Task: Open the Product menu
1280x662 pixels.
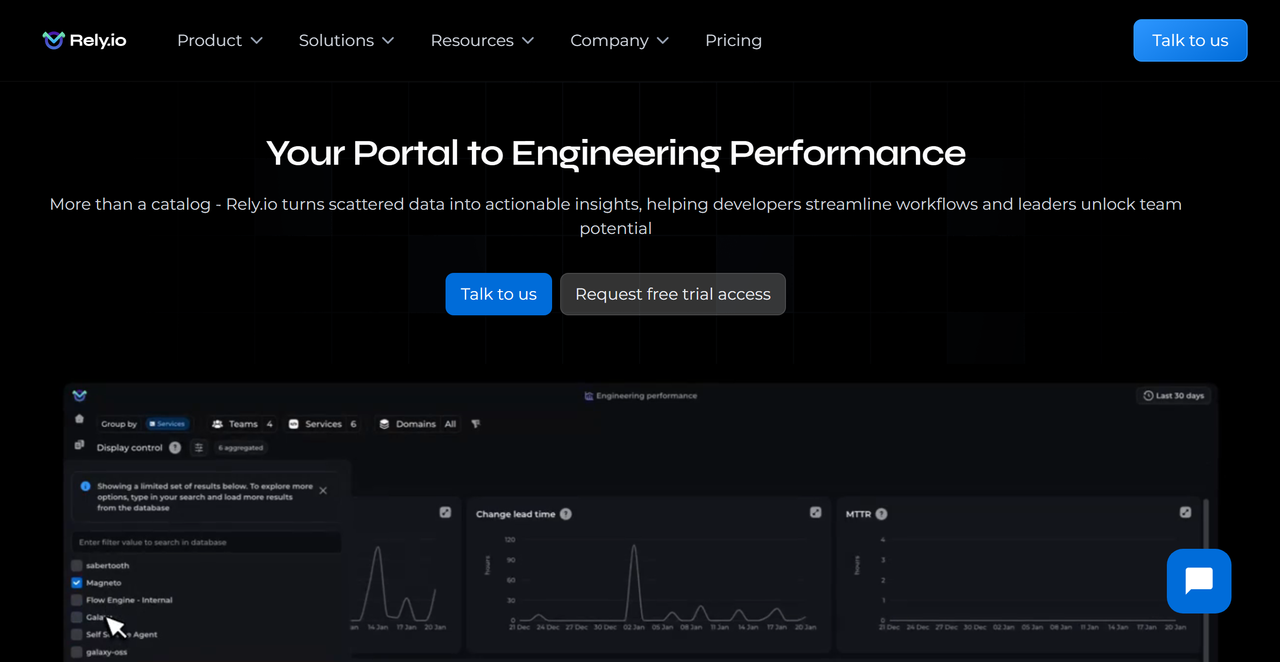Action: click(x=219, y=40)
